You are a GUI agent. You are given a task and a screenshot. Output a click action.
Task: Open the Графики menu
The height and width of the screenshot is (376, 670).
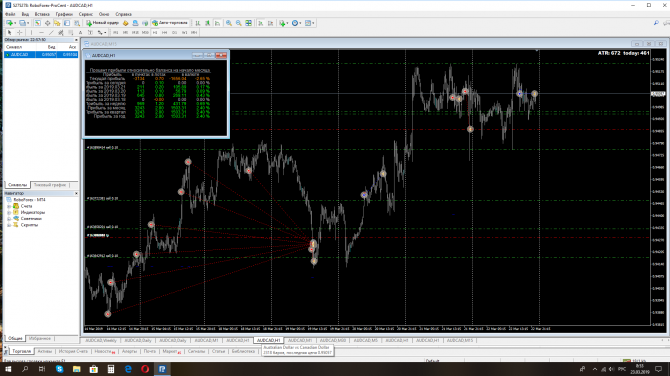[64, 14]
